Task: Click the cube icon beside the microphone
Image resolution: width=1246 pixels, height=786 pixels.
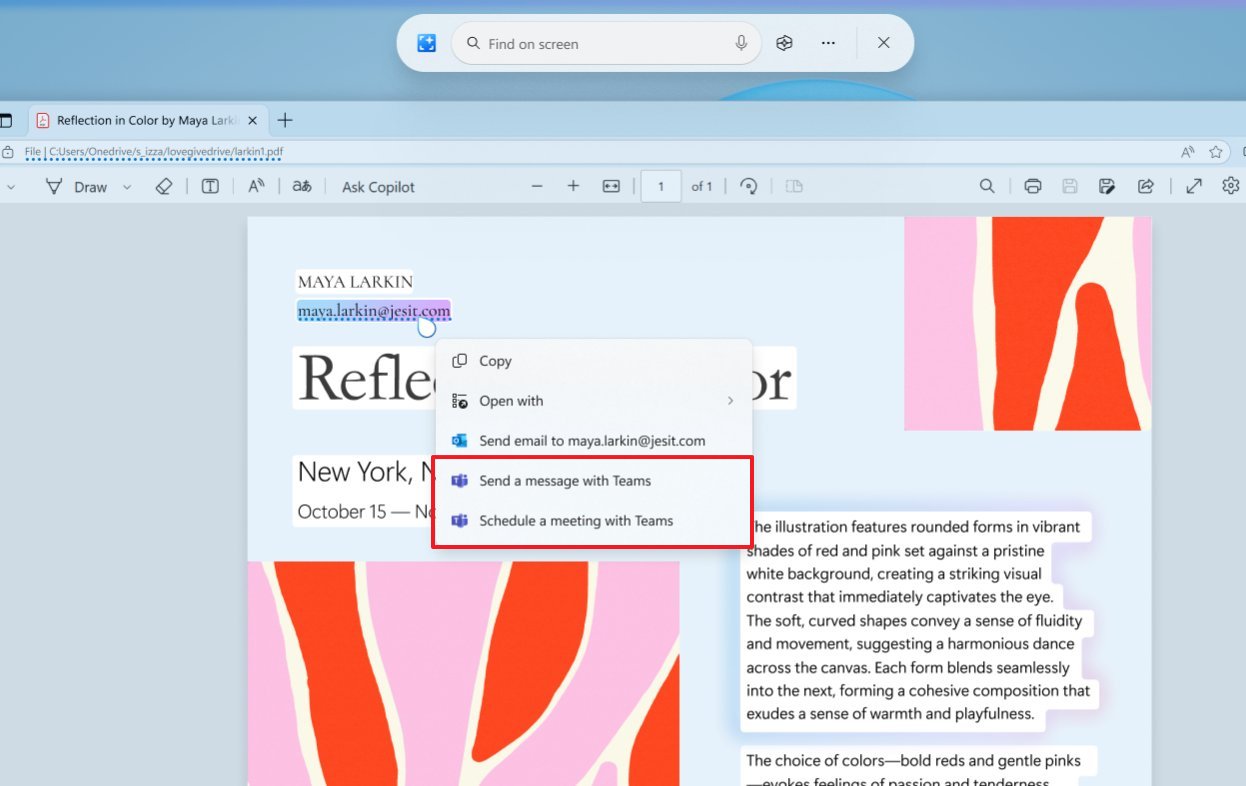Action: tap(785, 43)
